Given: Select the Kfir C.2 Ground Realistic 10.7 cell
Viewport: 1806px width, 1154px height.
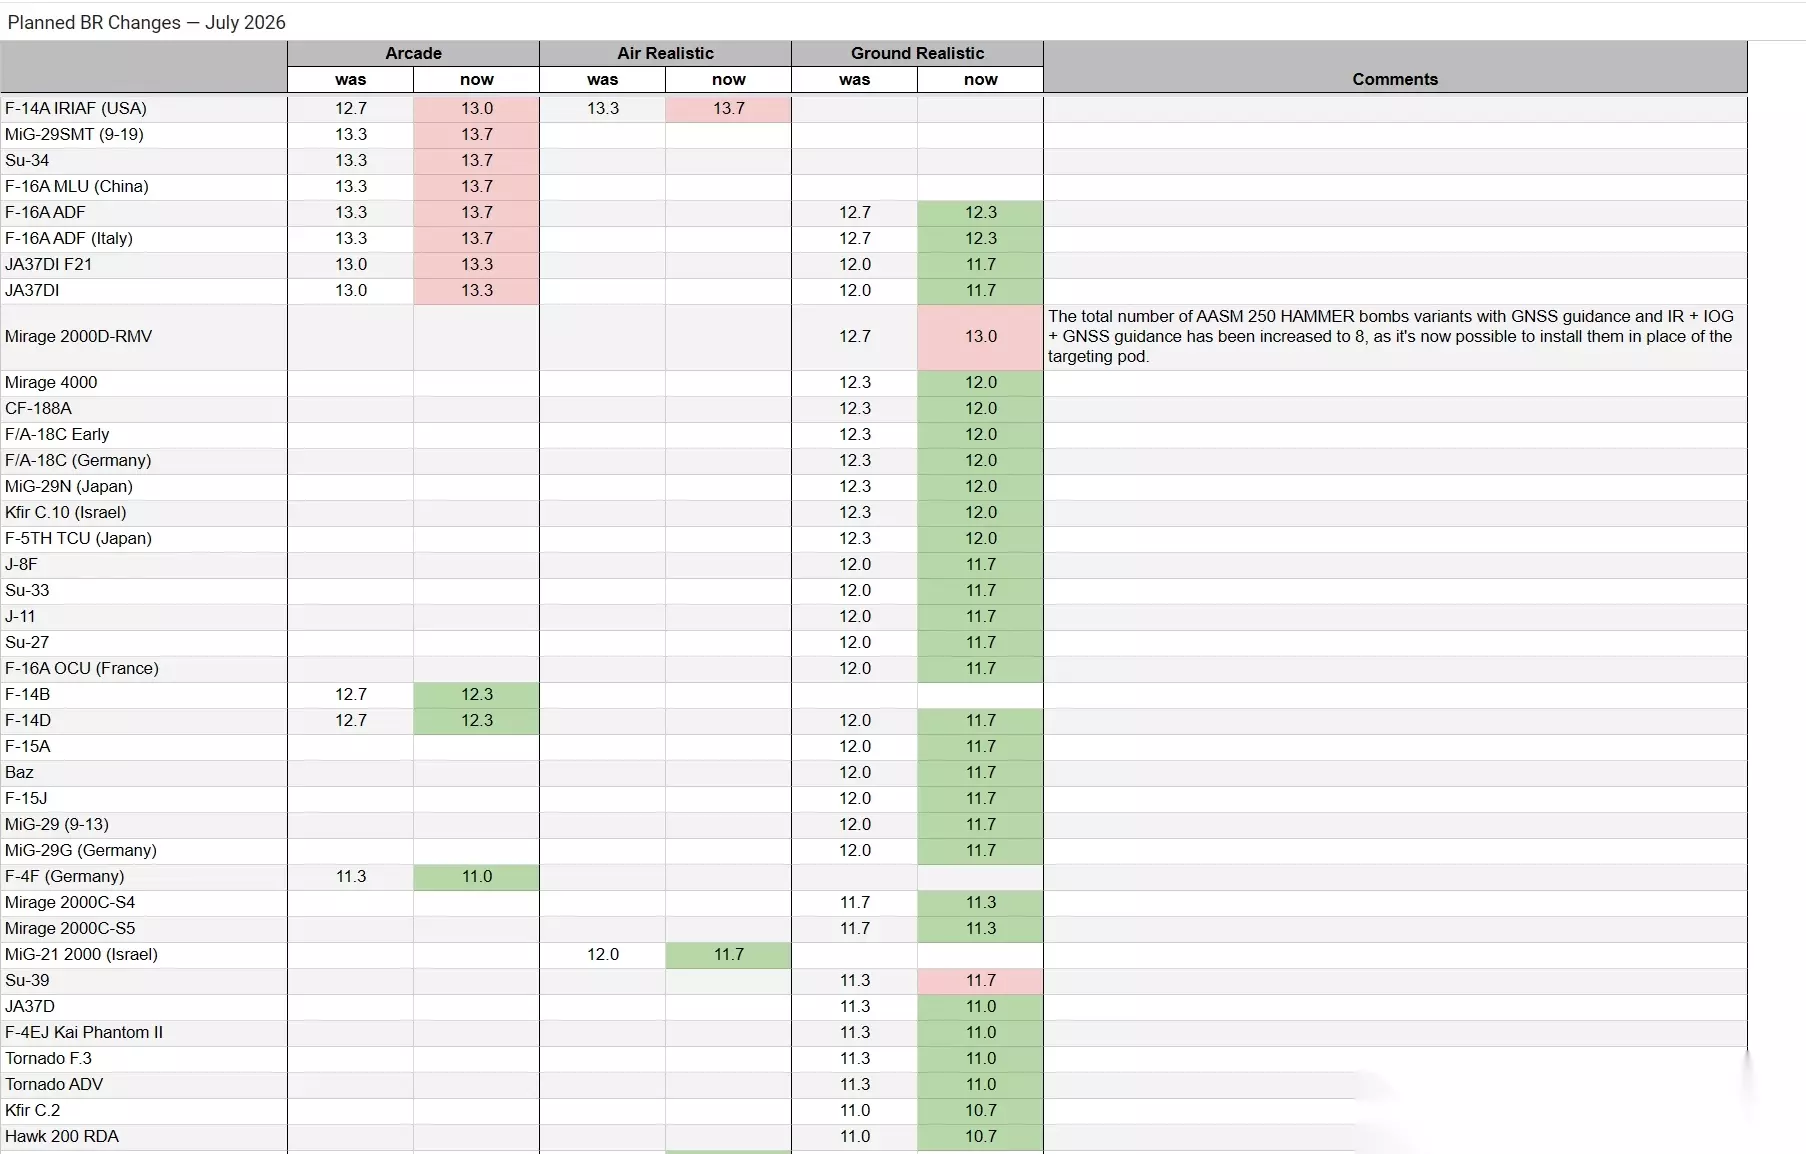Looking at the screenshot, I should click(980, 1111).
